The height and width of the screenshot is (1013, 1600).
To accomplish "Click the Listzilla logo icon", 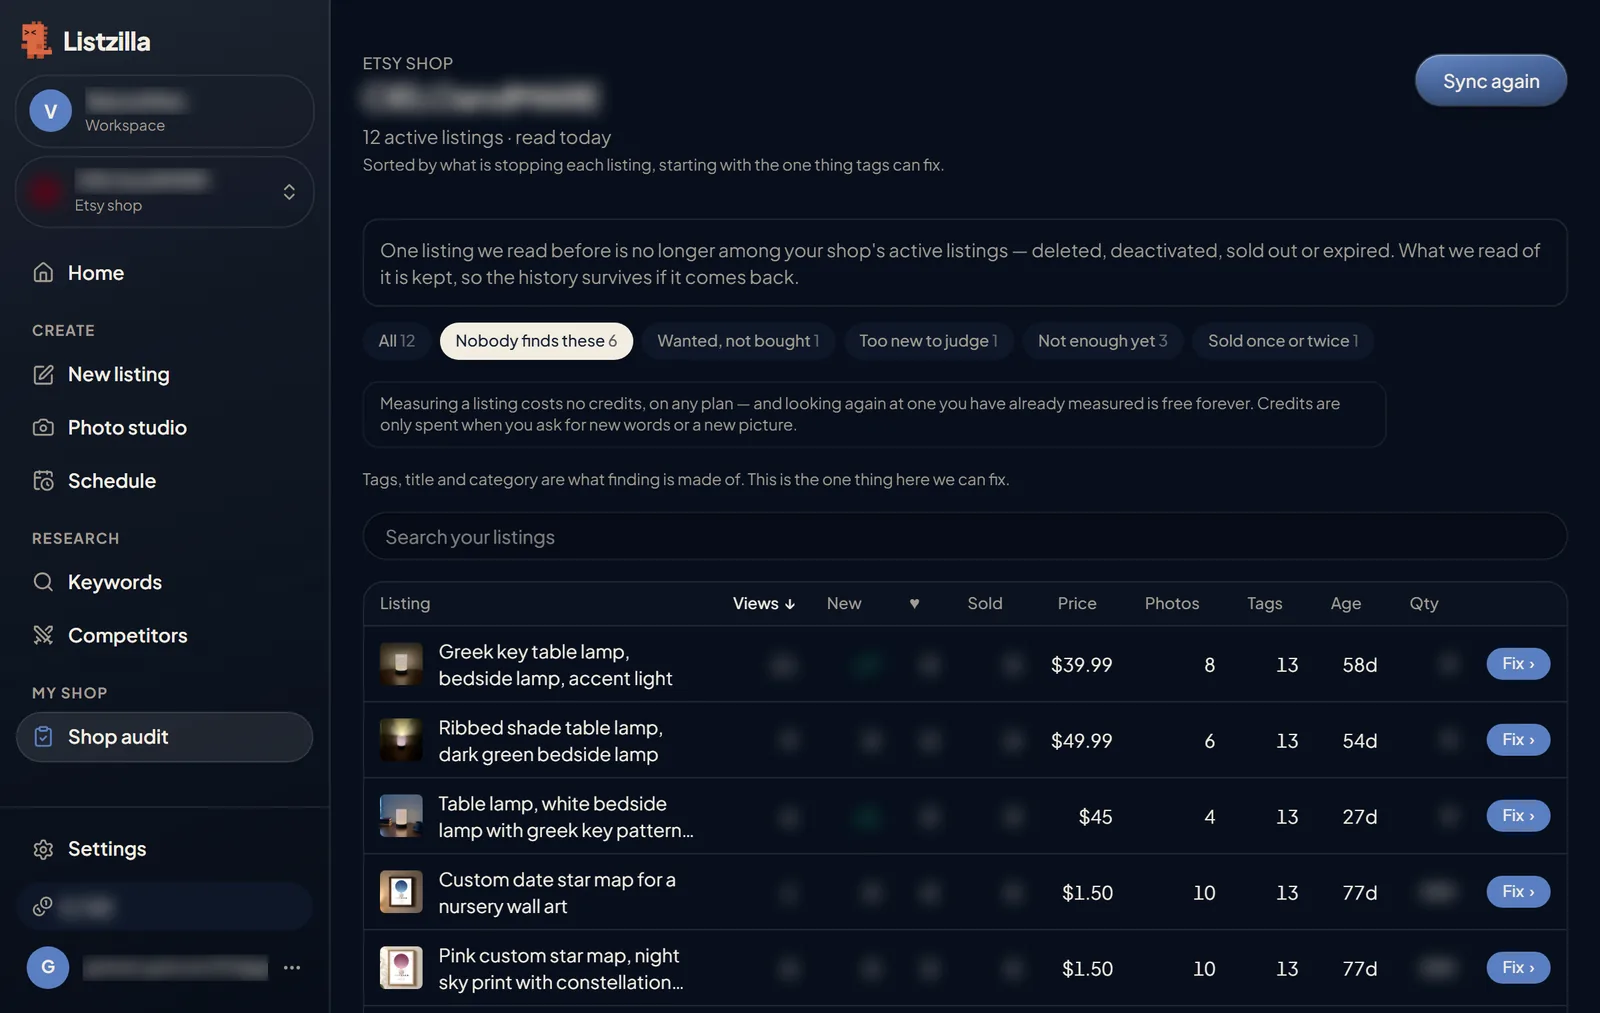I will coord(36,40).
